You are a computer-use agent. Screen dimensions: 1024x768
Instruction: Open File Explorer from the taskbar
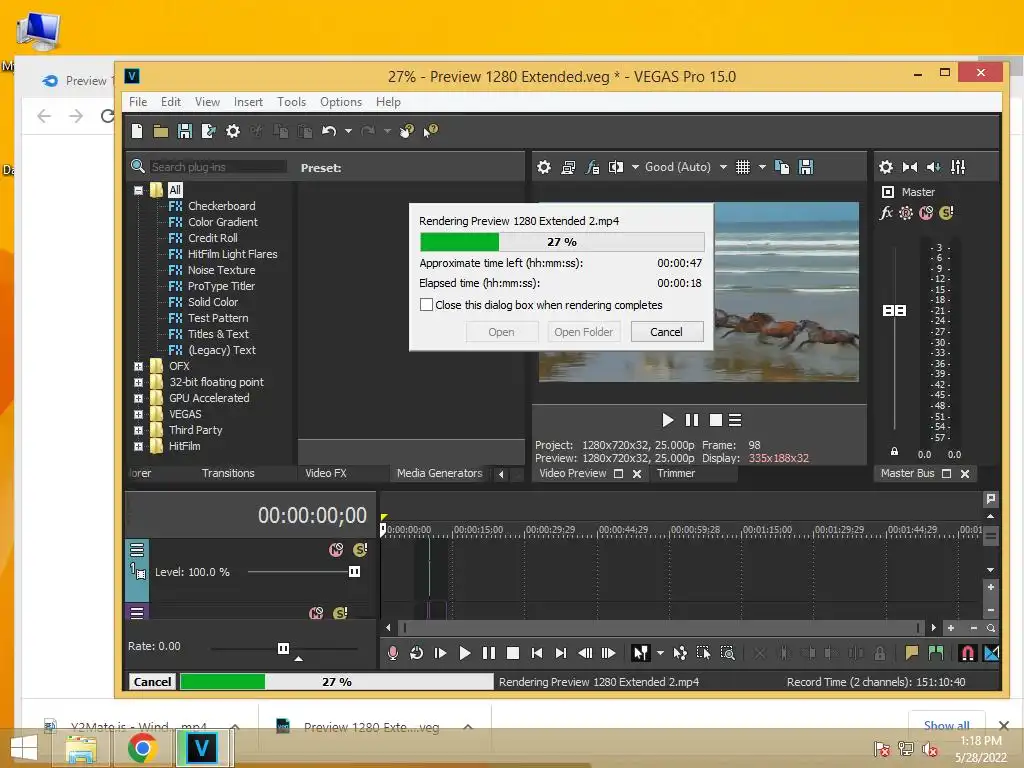81,748
